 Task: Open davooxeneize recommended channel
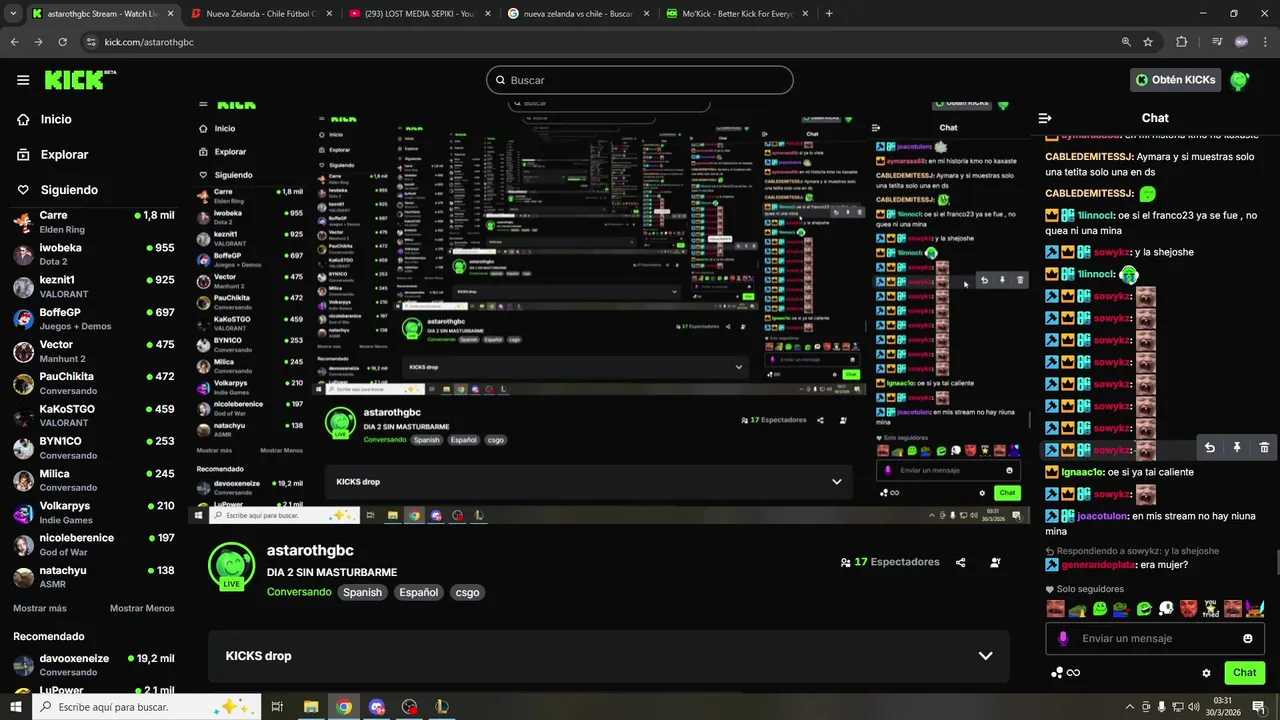93,665
